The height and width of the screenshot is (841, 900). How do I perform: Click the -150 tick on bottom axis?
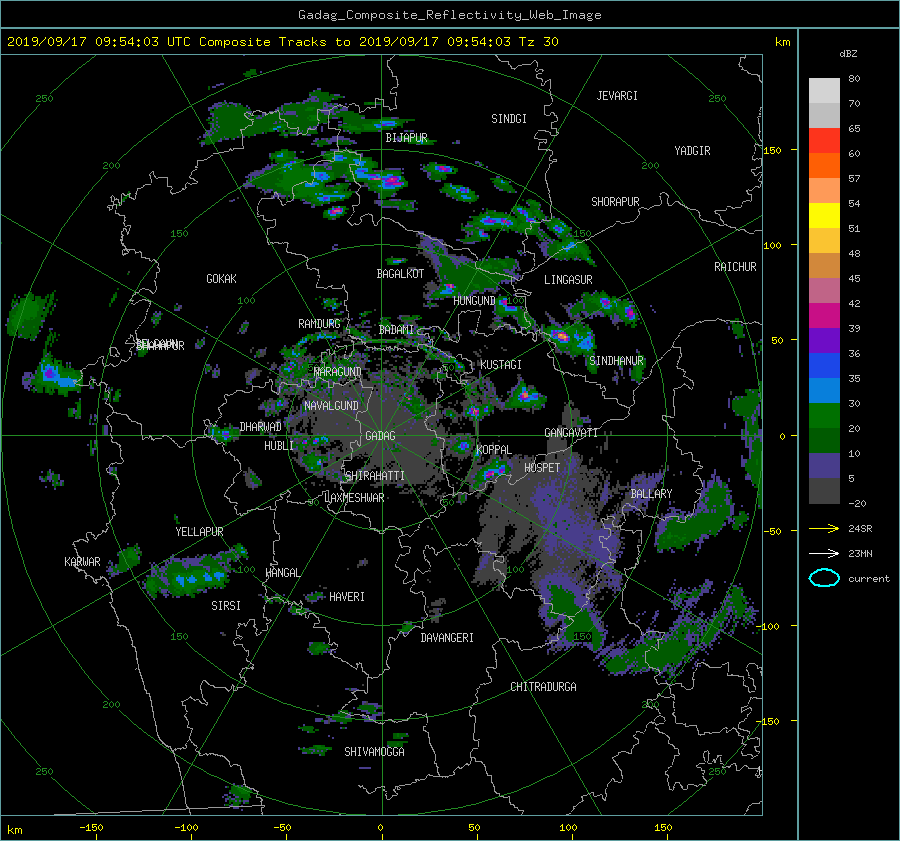(x=91, y=828)
